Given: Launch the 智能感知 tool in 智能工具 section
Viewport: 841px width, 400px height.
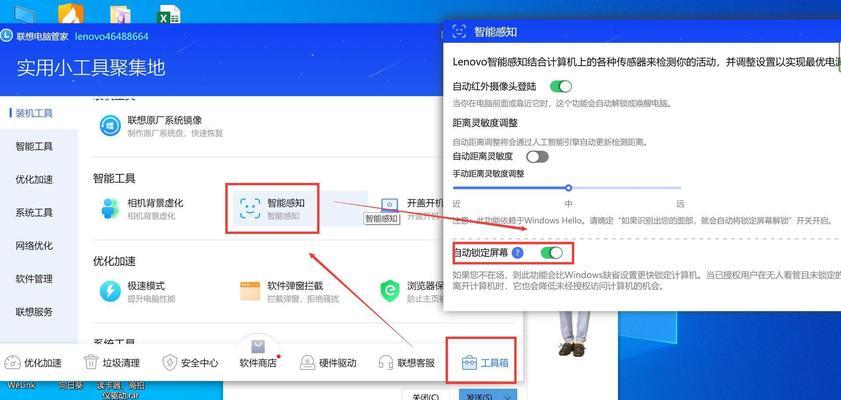Looking at the screenshot, I should pos(272,209).
